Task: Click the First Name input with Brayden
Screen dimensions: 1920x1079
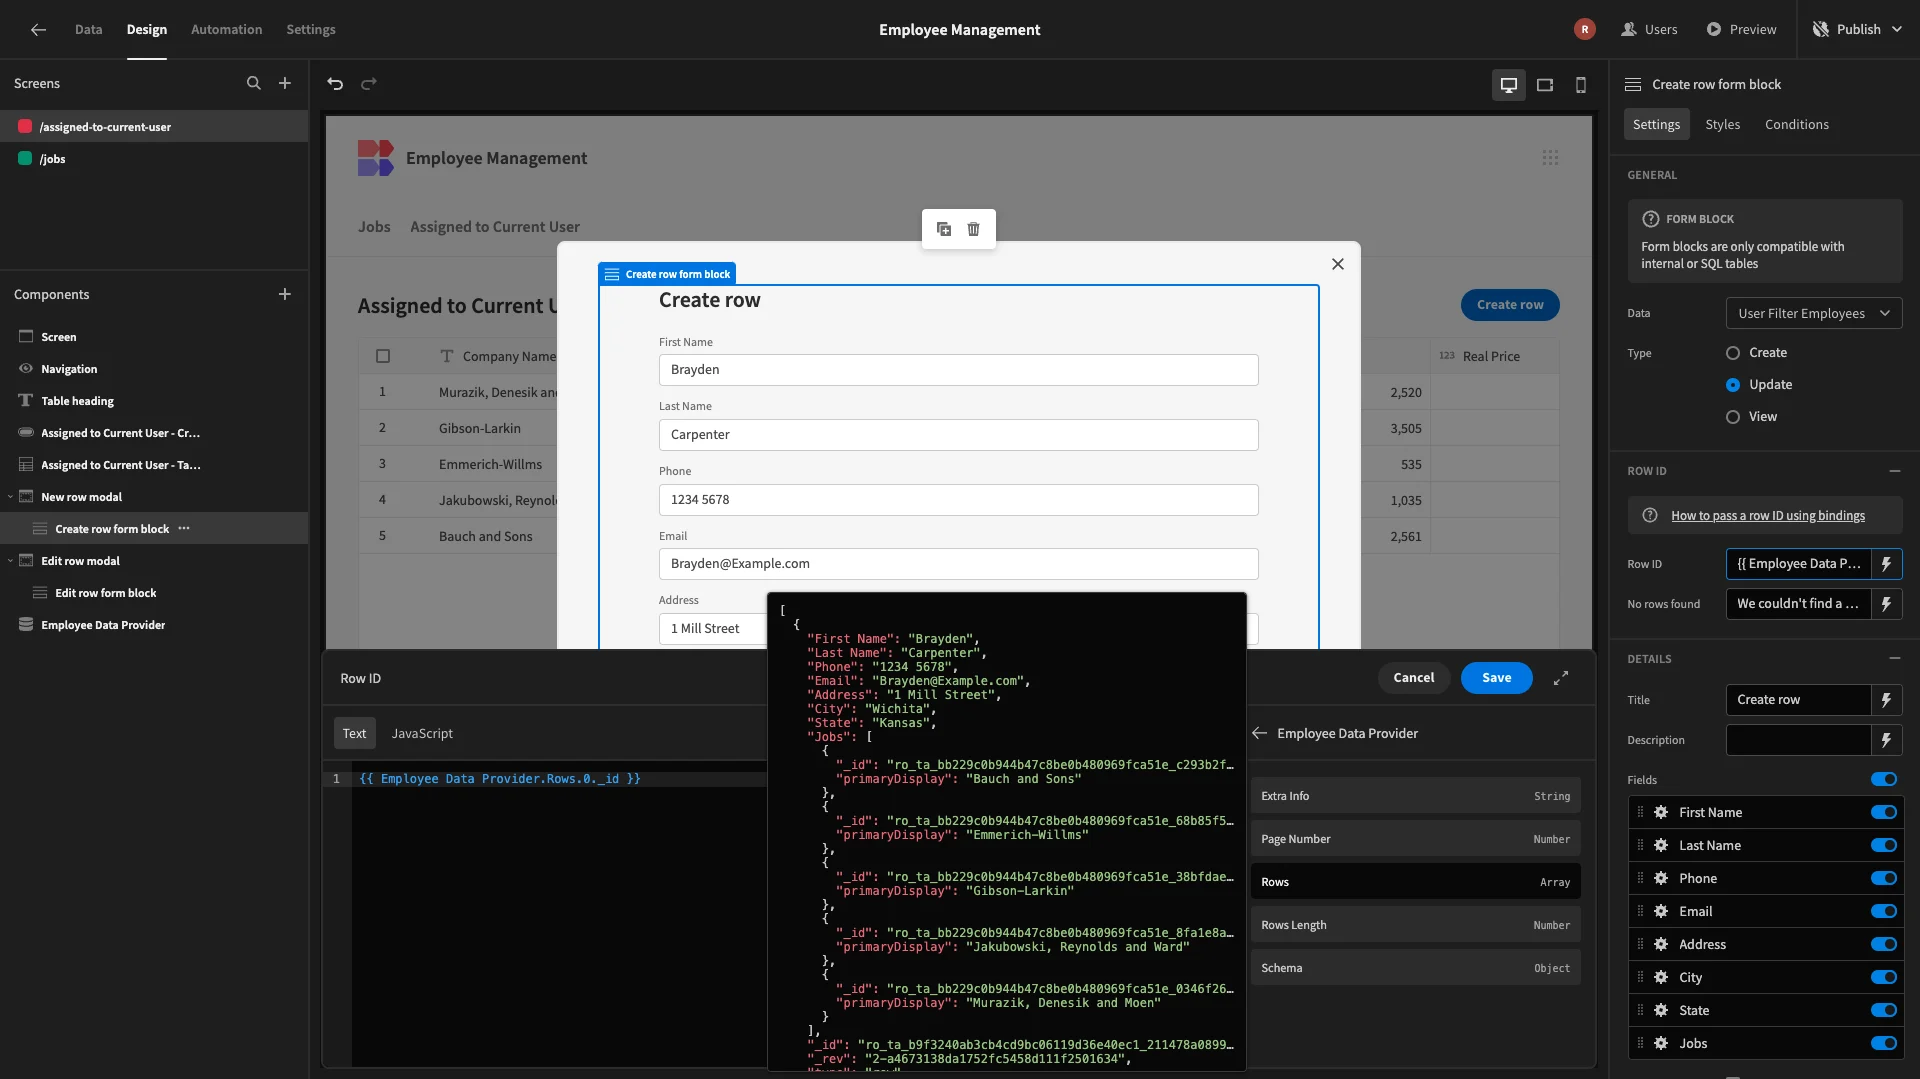Action: click(958, 370)
